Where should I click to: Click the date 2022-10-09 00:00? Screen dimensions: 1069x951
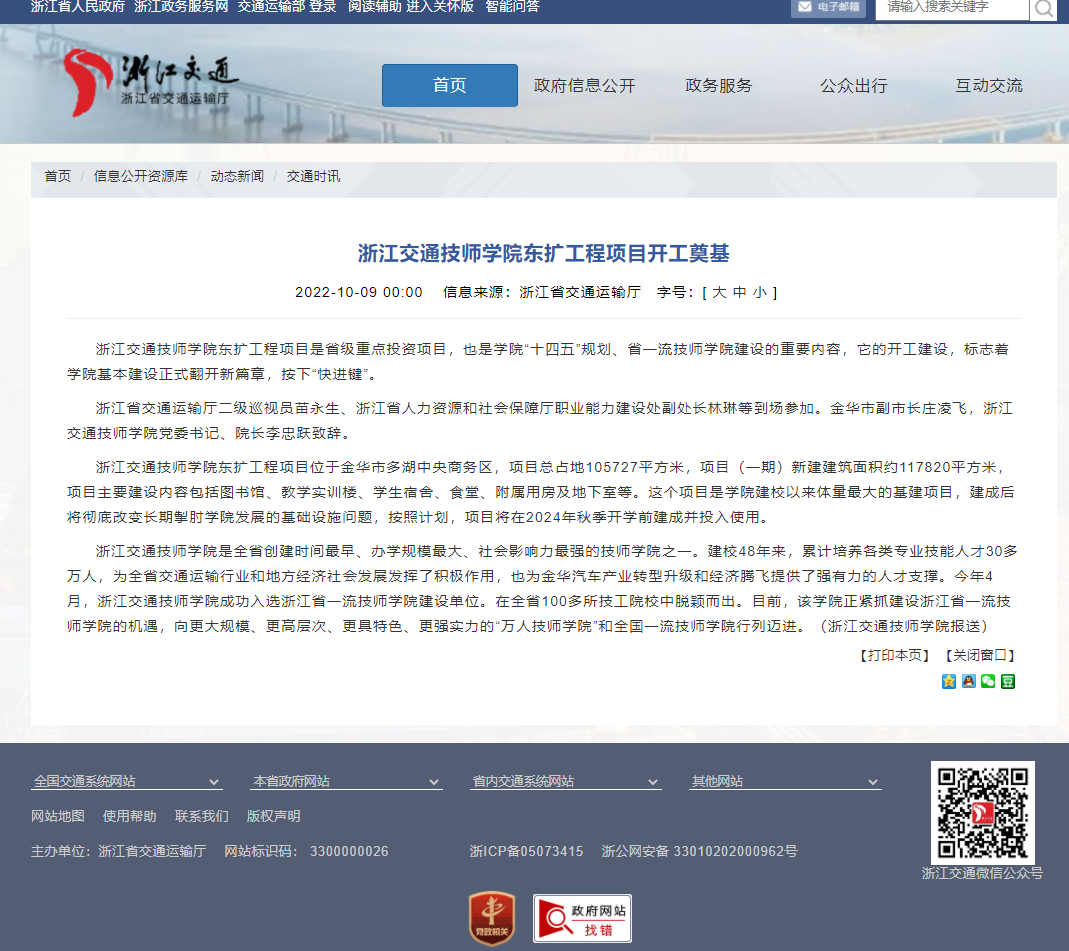tap(359, 292)
